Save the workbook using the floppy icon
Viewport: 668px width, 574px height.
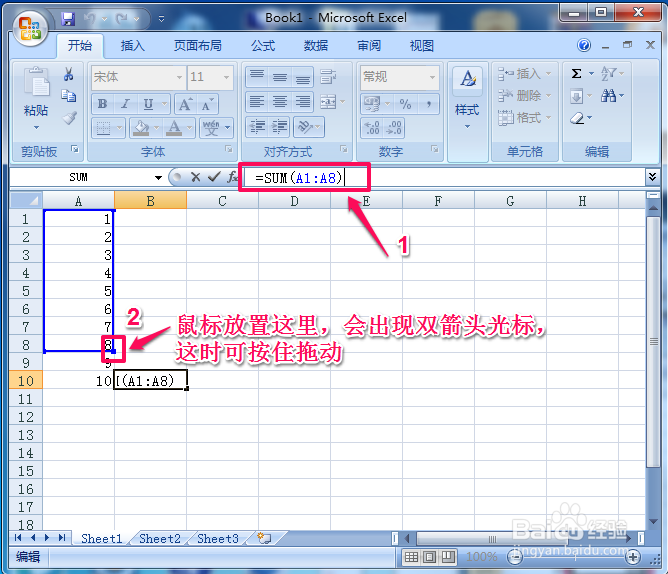(x=68, y=19)
